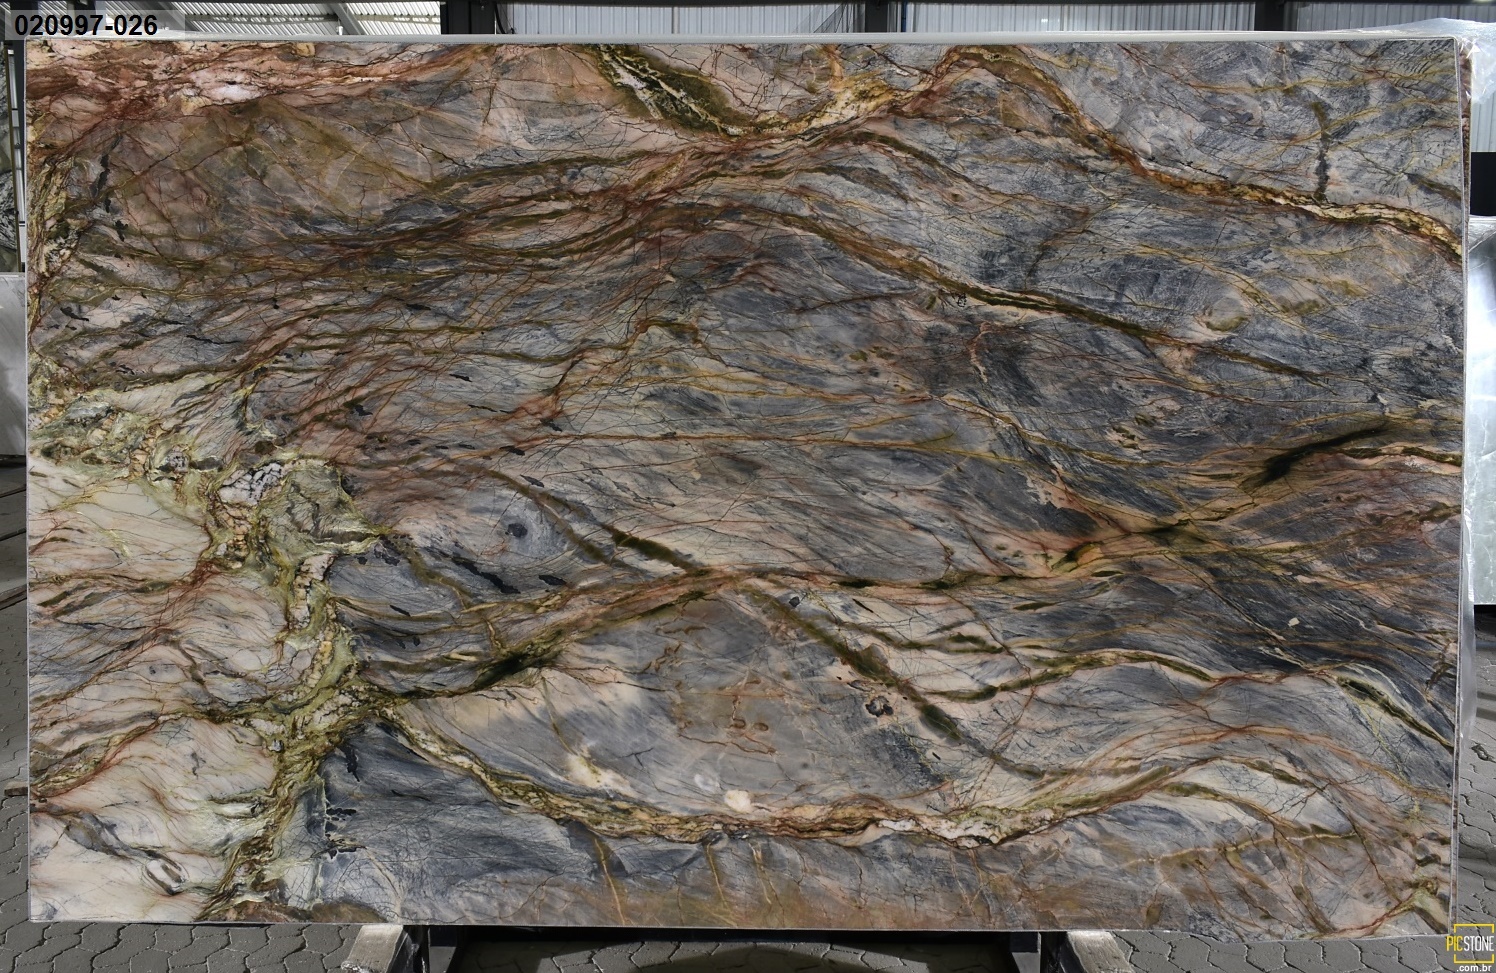Click the yellow frame around the PicStone logo
Viewport: 1496px width, 973px height.
pyautogui.click(x=1474, y=925)
